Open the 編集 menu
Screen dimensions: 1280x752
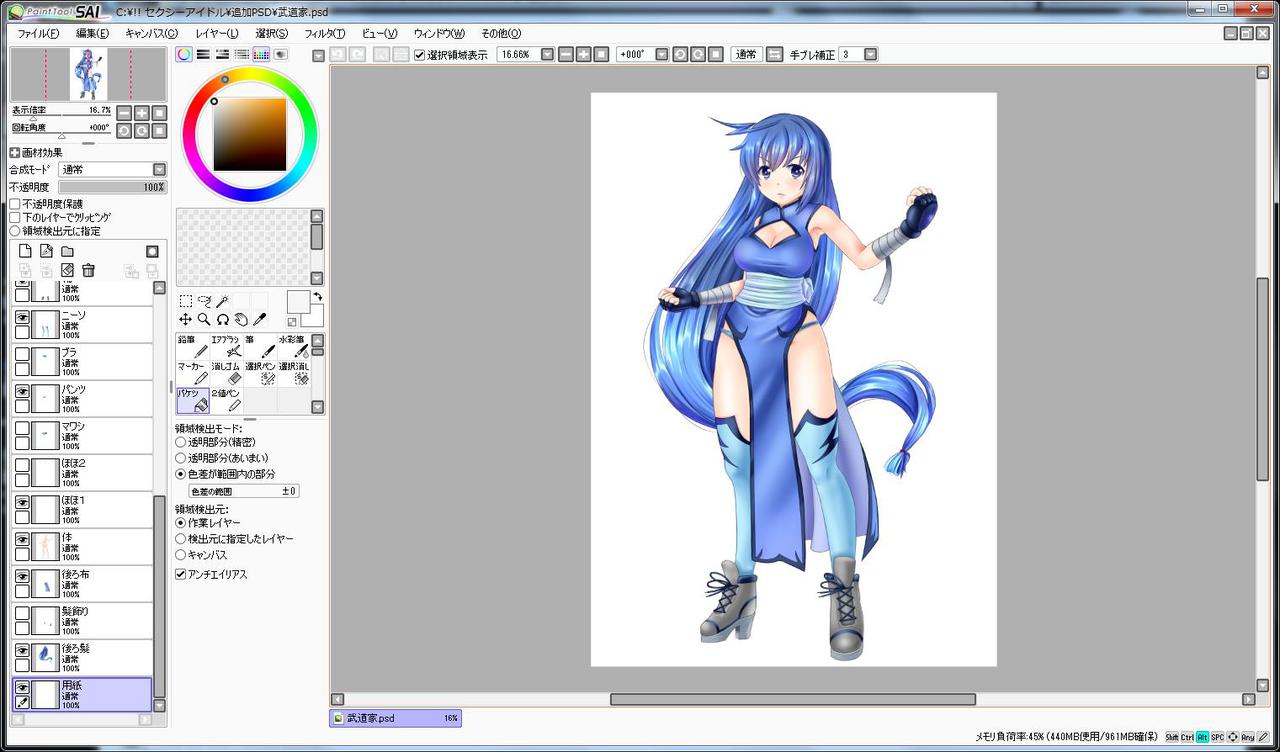(x=92, y=34)
